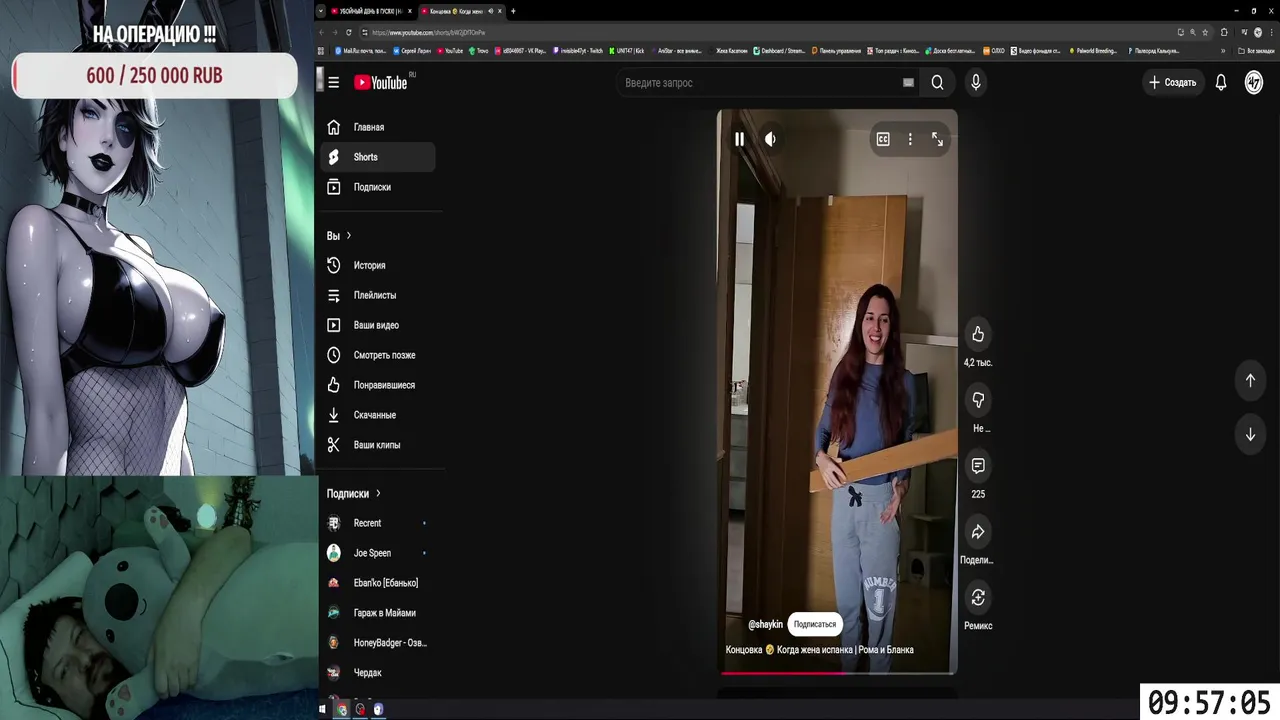Open the Short's three-dot options menu

(x=910, y=140)
